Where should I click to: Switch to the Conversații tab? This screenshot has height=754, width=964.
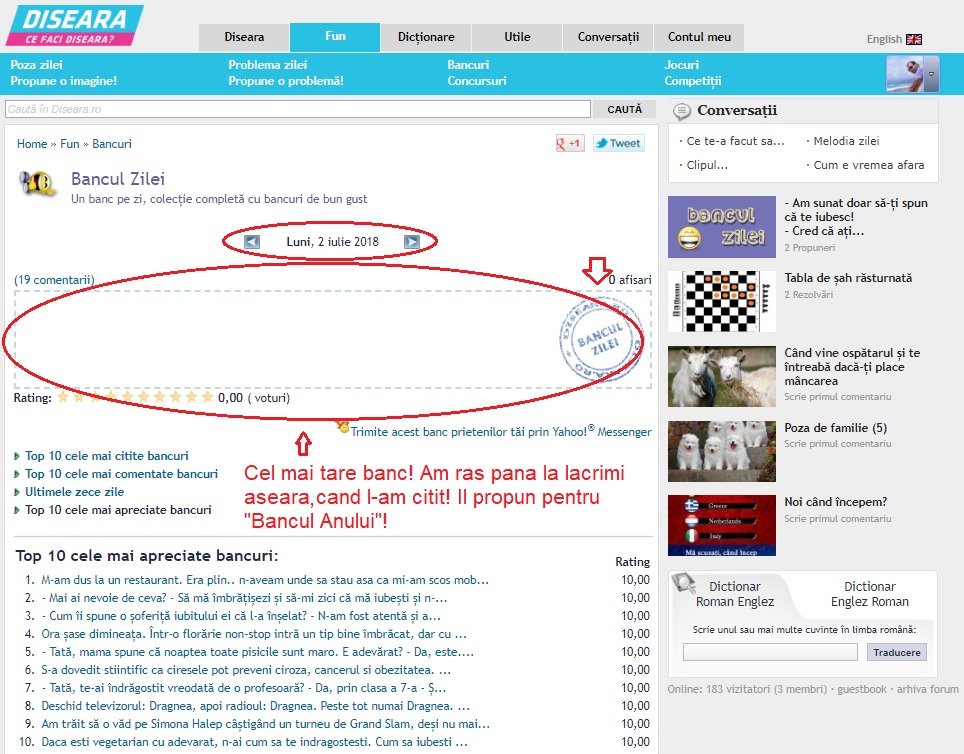point(608,37)
